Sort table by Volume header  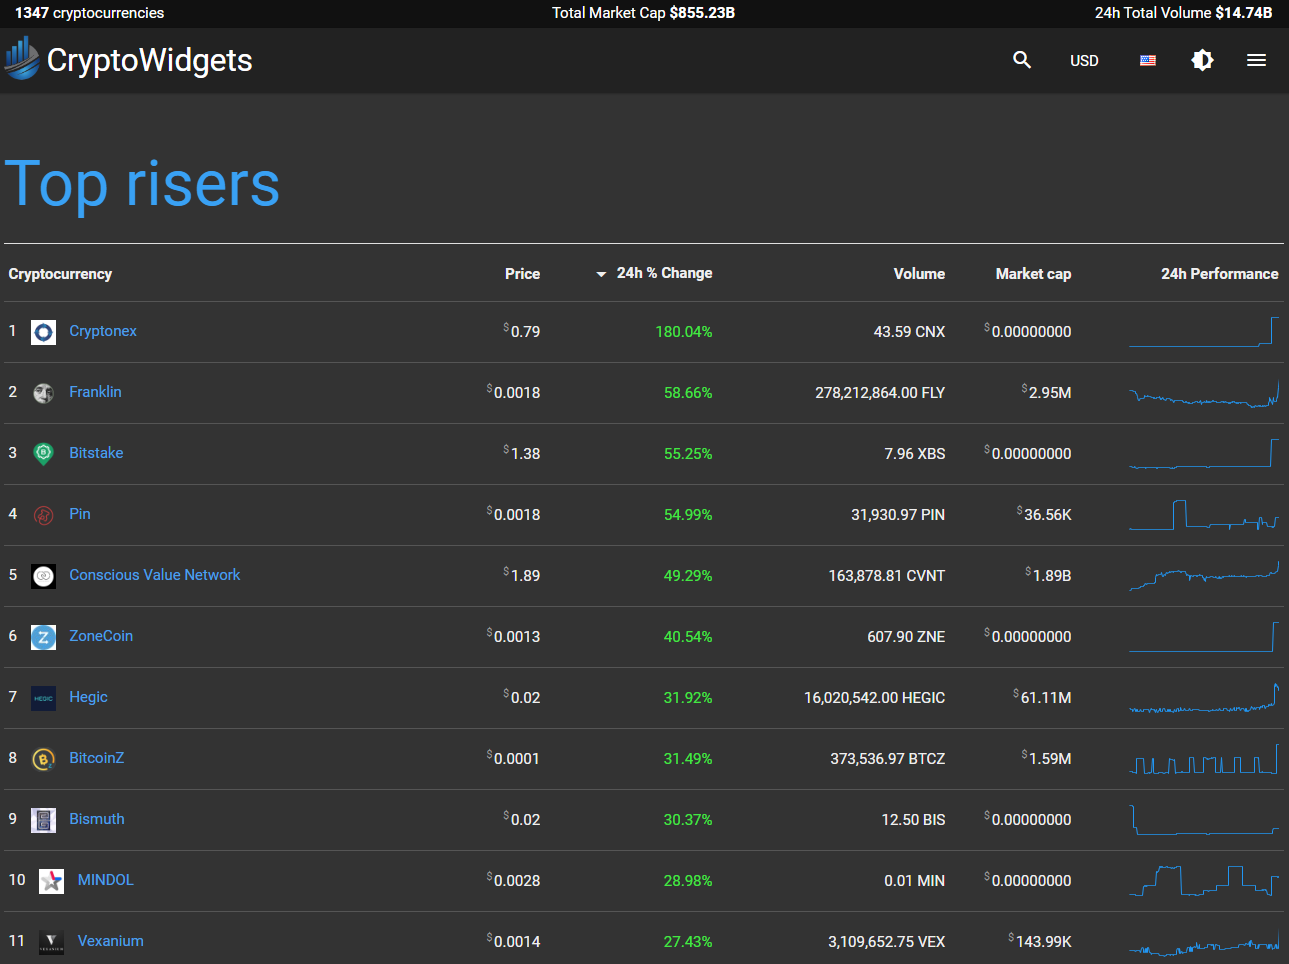(918, 274)
